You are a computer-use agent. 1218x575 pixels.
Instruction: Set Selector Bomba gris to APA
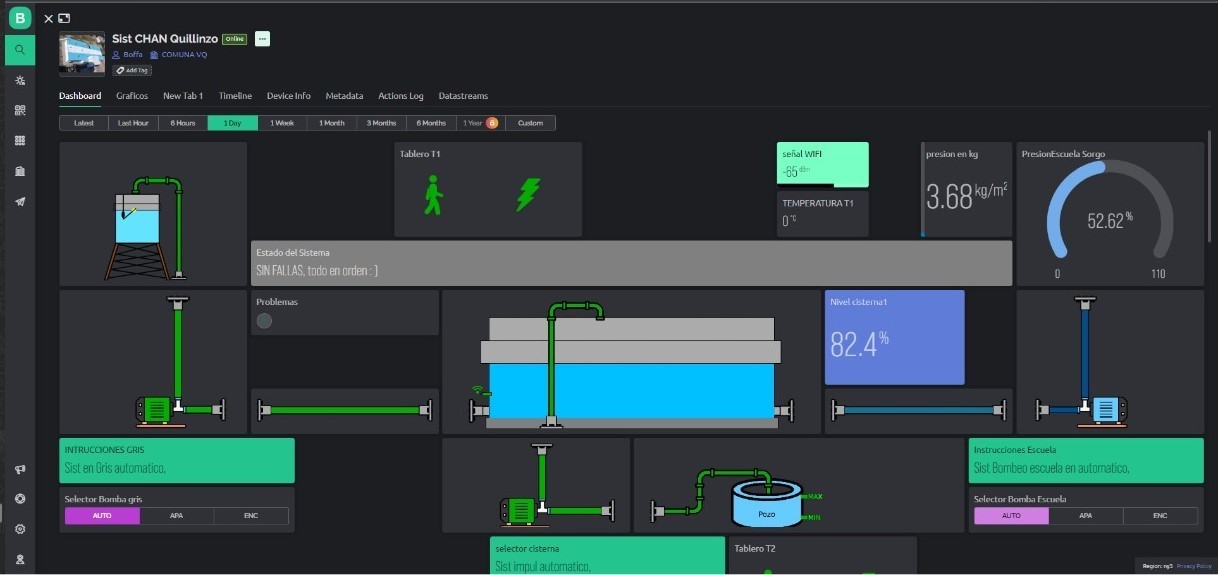[176, 516]
